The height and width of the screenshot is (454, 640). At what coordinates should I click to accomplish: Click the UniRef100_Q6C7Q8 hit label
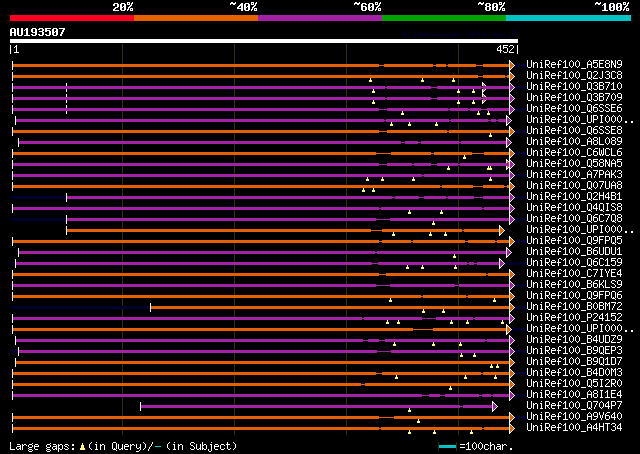click(x=574, y=218)
